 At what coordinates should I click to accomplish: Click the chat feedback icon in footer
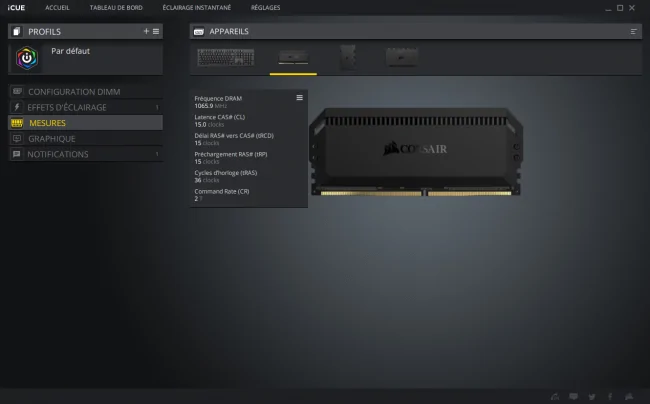[573, 397]
